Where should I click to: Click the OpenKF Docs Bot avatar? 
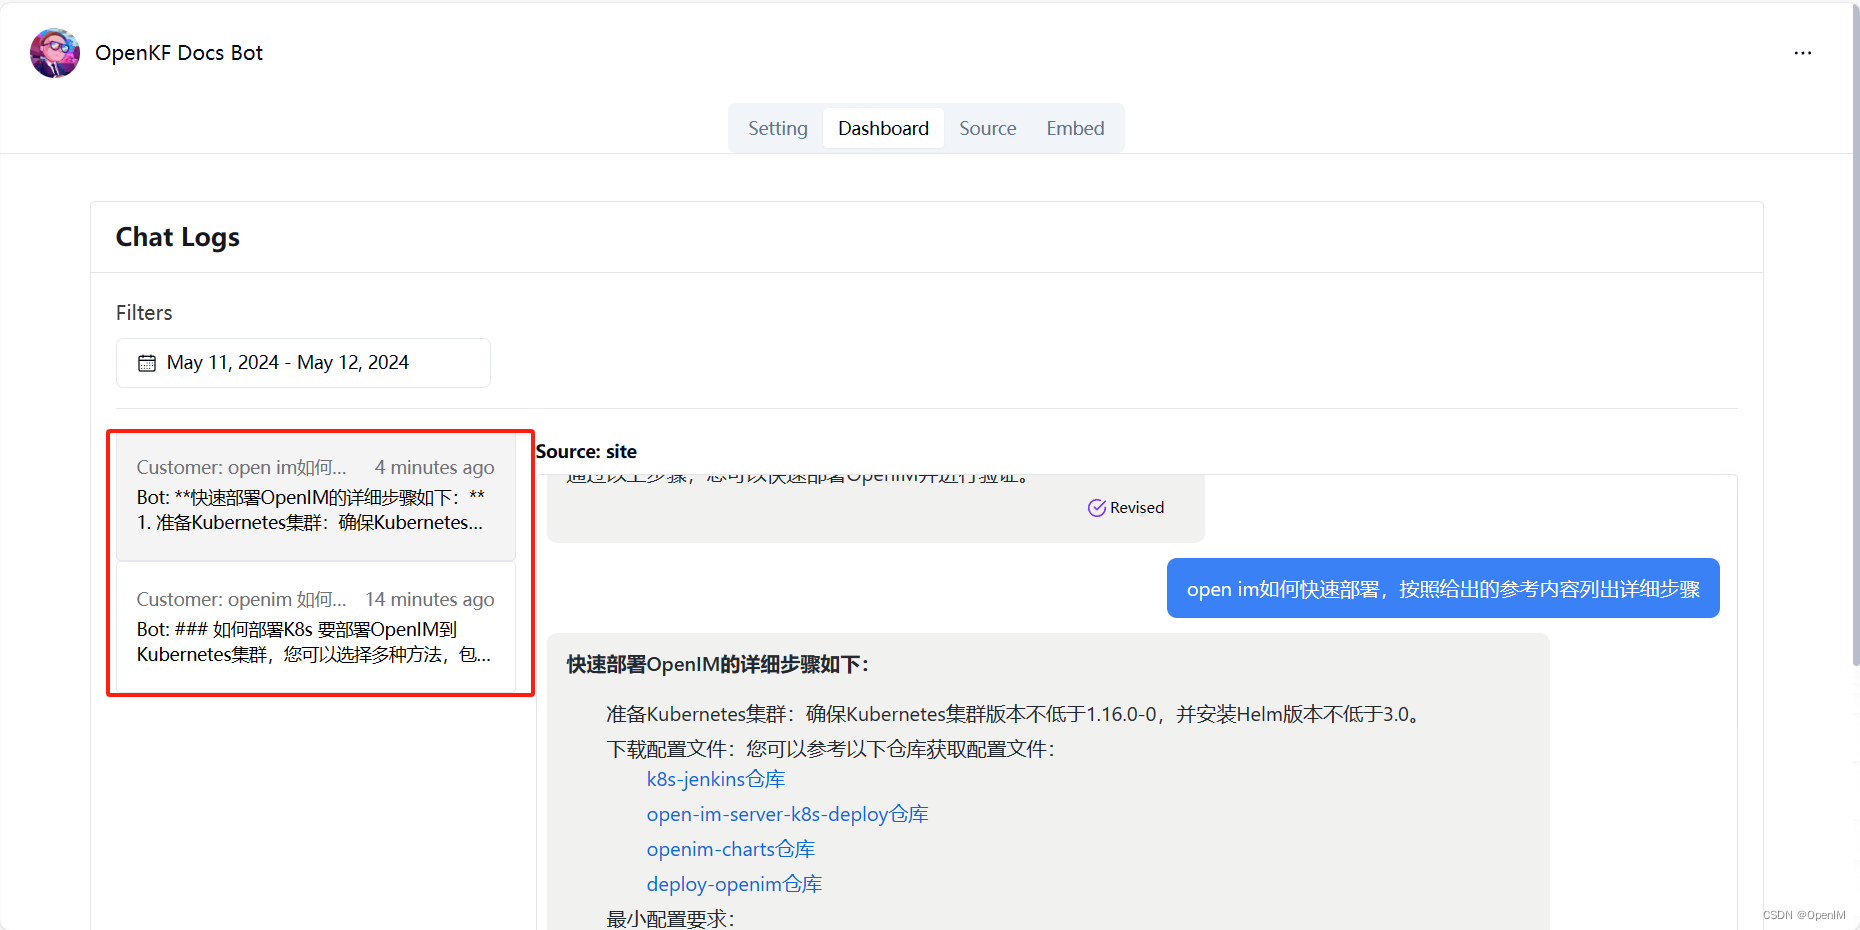(55, 53)
